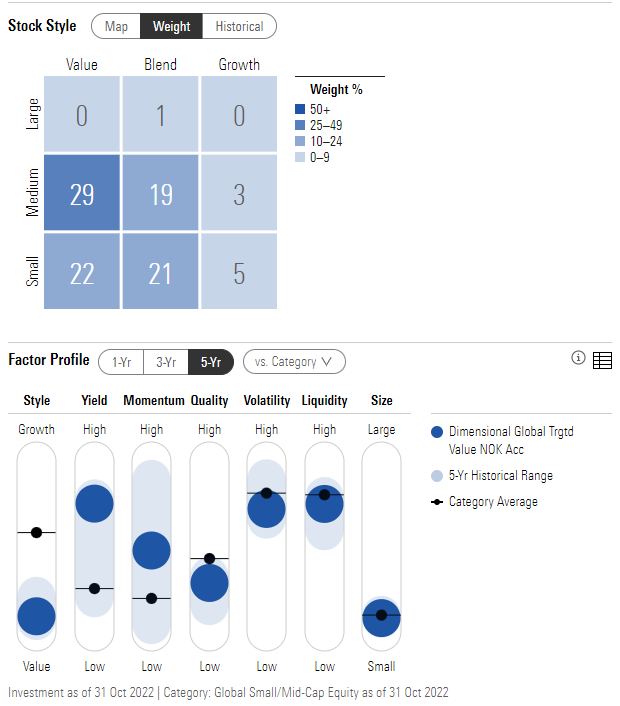Select the Historical stock style view
The width and height of the screenshot is (620, 706).
click(240, 26)
